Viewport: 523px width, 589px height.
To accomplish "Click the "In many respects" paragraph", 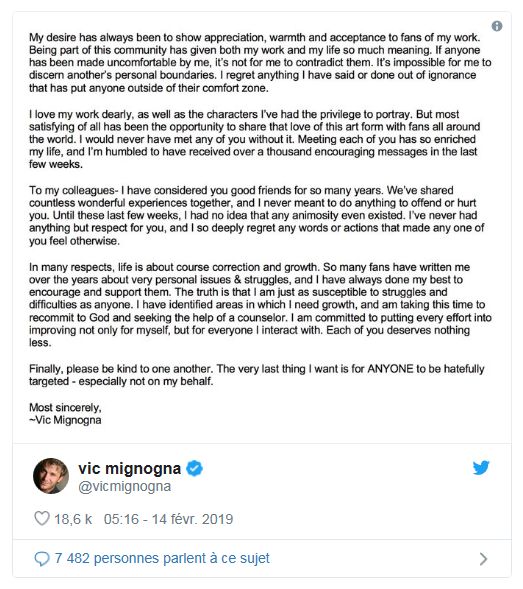I will 260,305.
